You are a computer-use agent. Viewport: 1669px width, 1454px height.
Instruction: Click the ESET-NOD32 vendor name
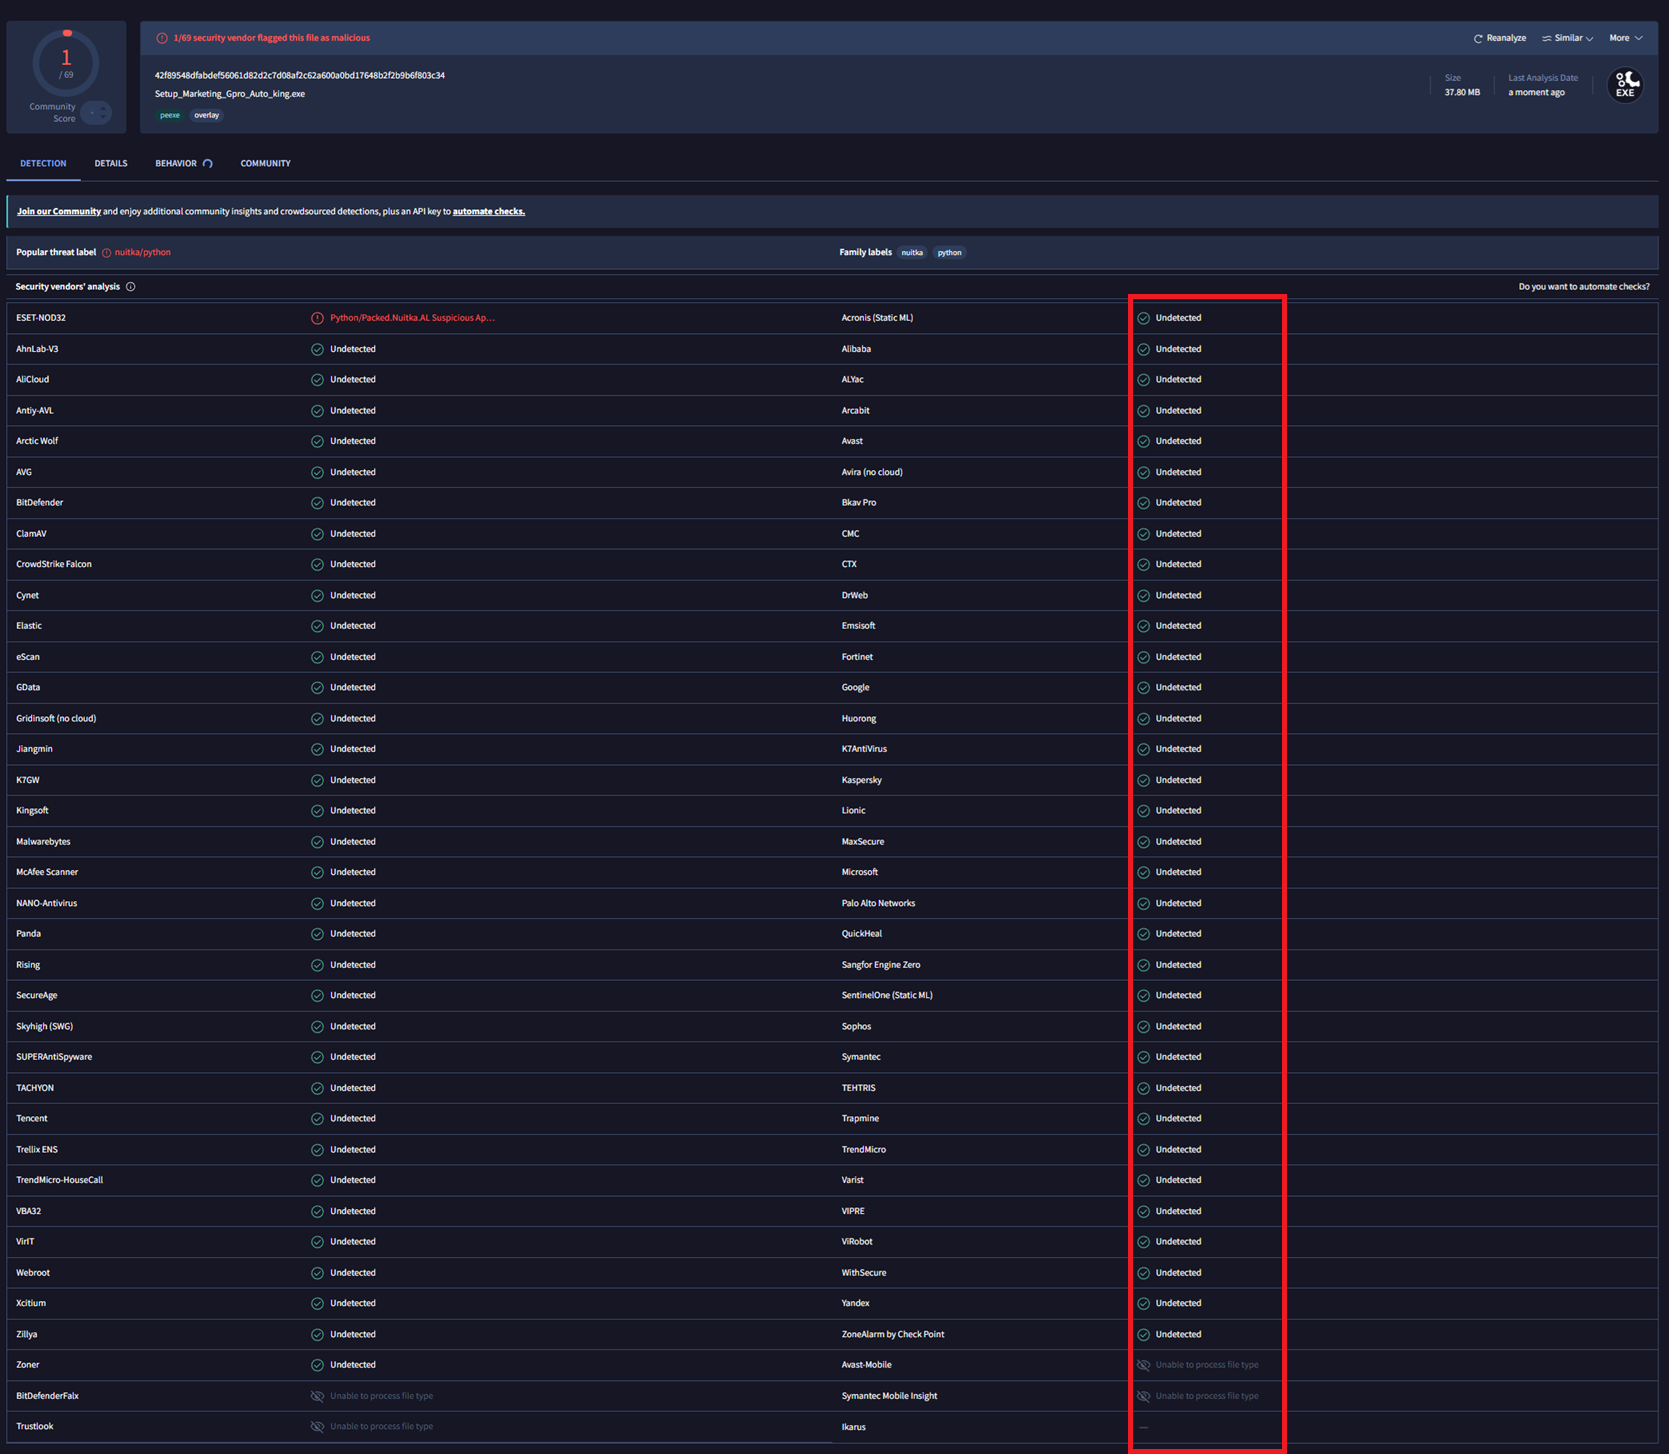point(41,318)
